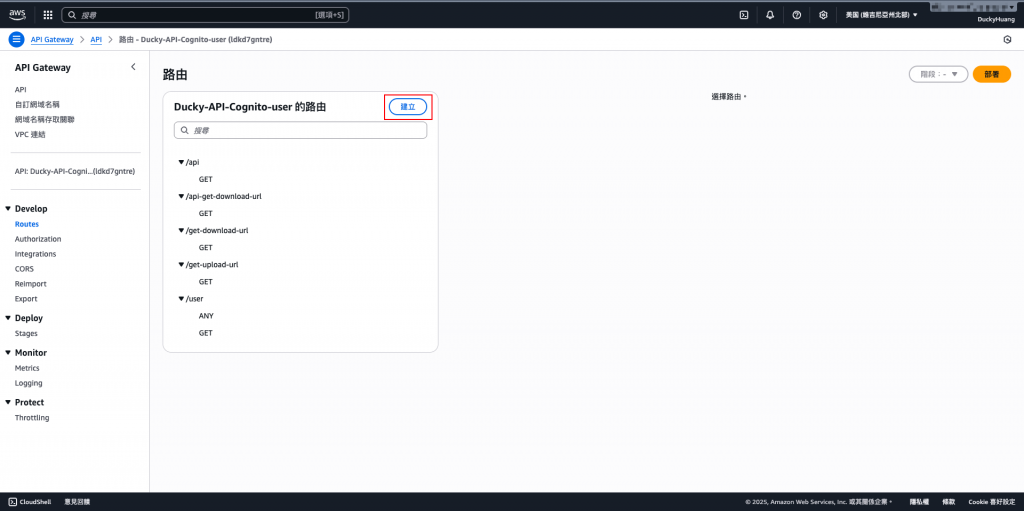Click the 建立 create route button

coord(408,107)
